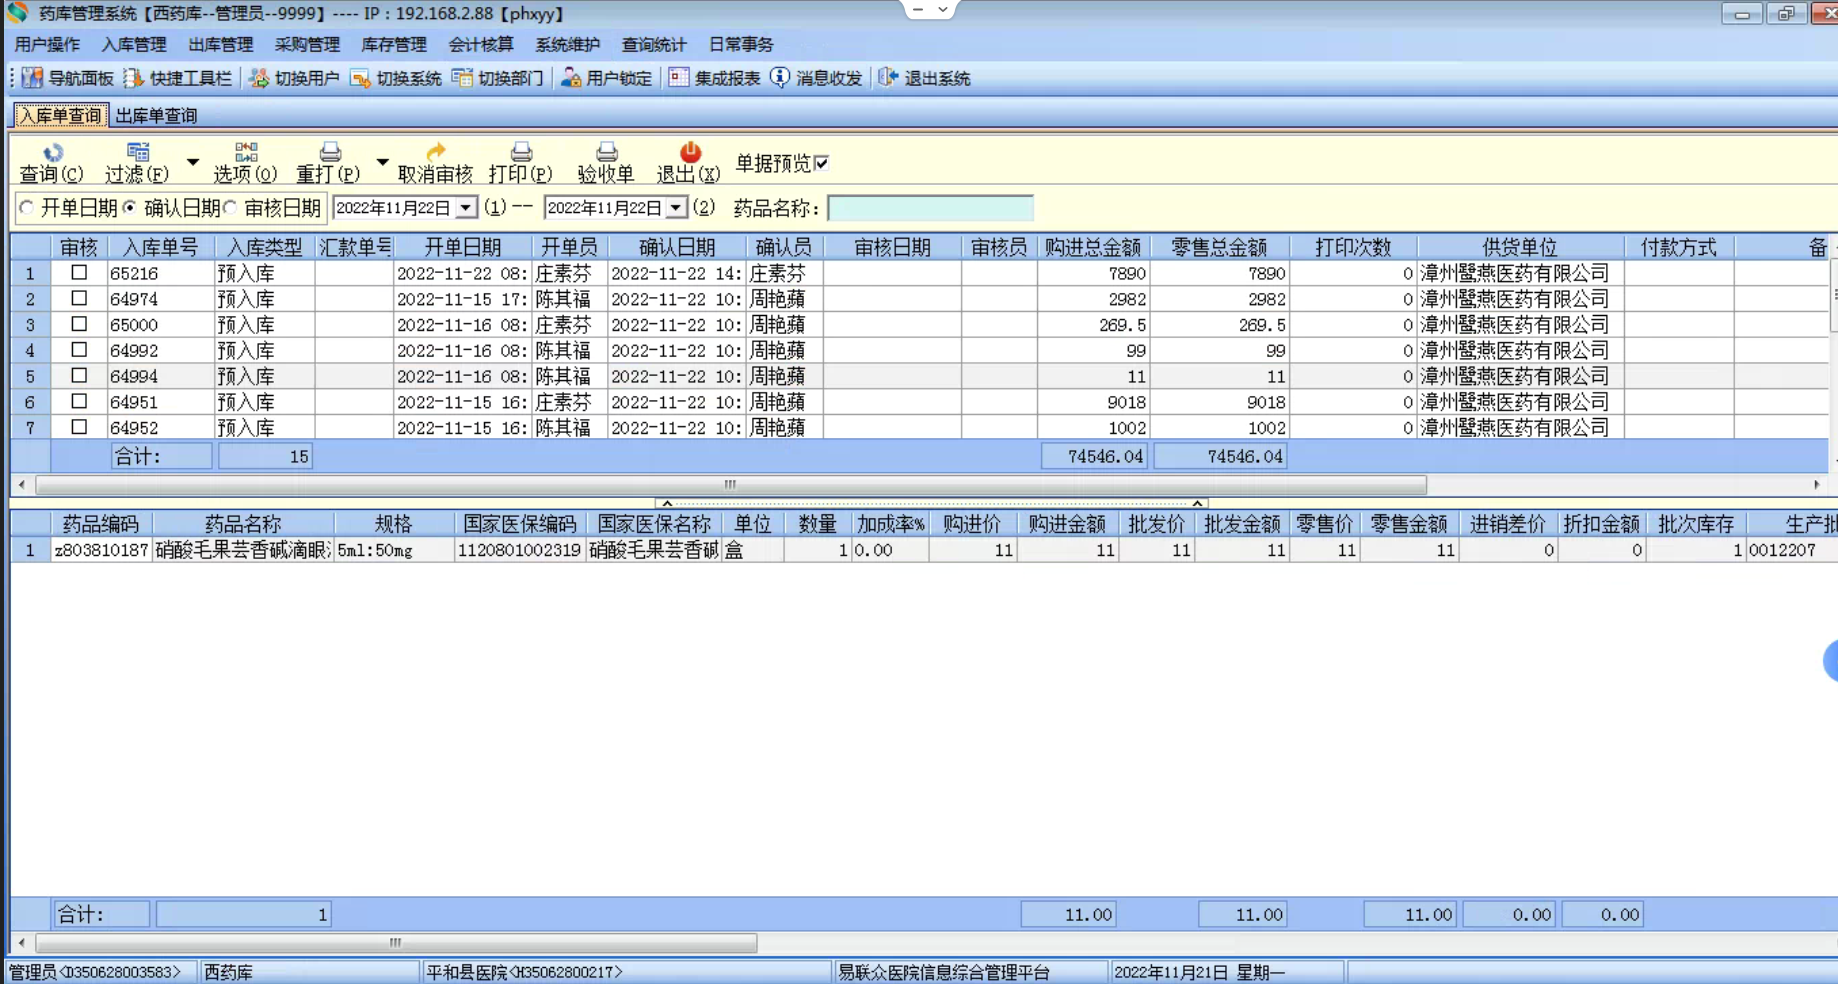
Task: Select order row 64951
Action: point(919,402)
